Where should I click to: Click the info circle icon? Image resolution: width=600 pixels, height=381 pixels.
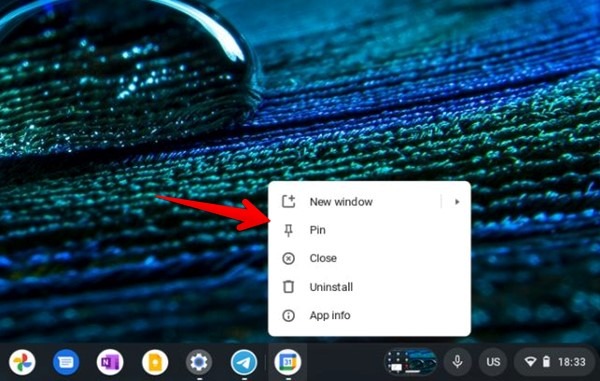[289, 315]
